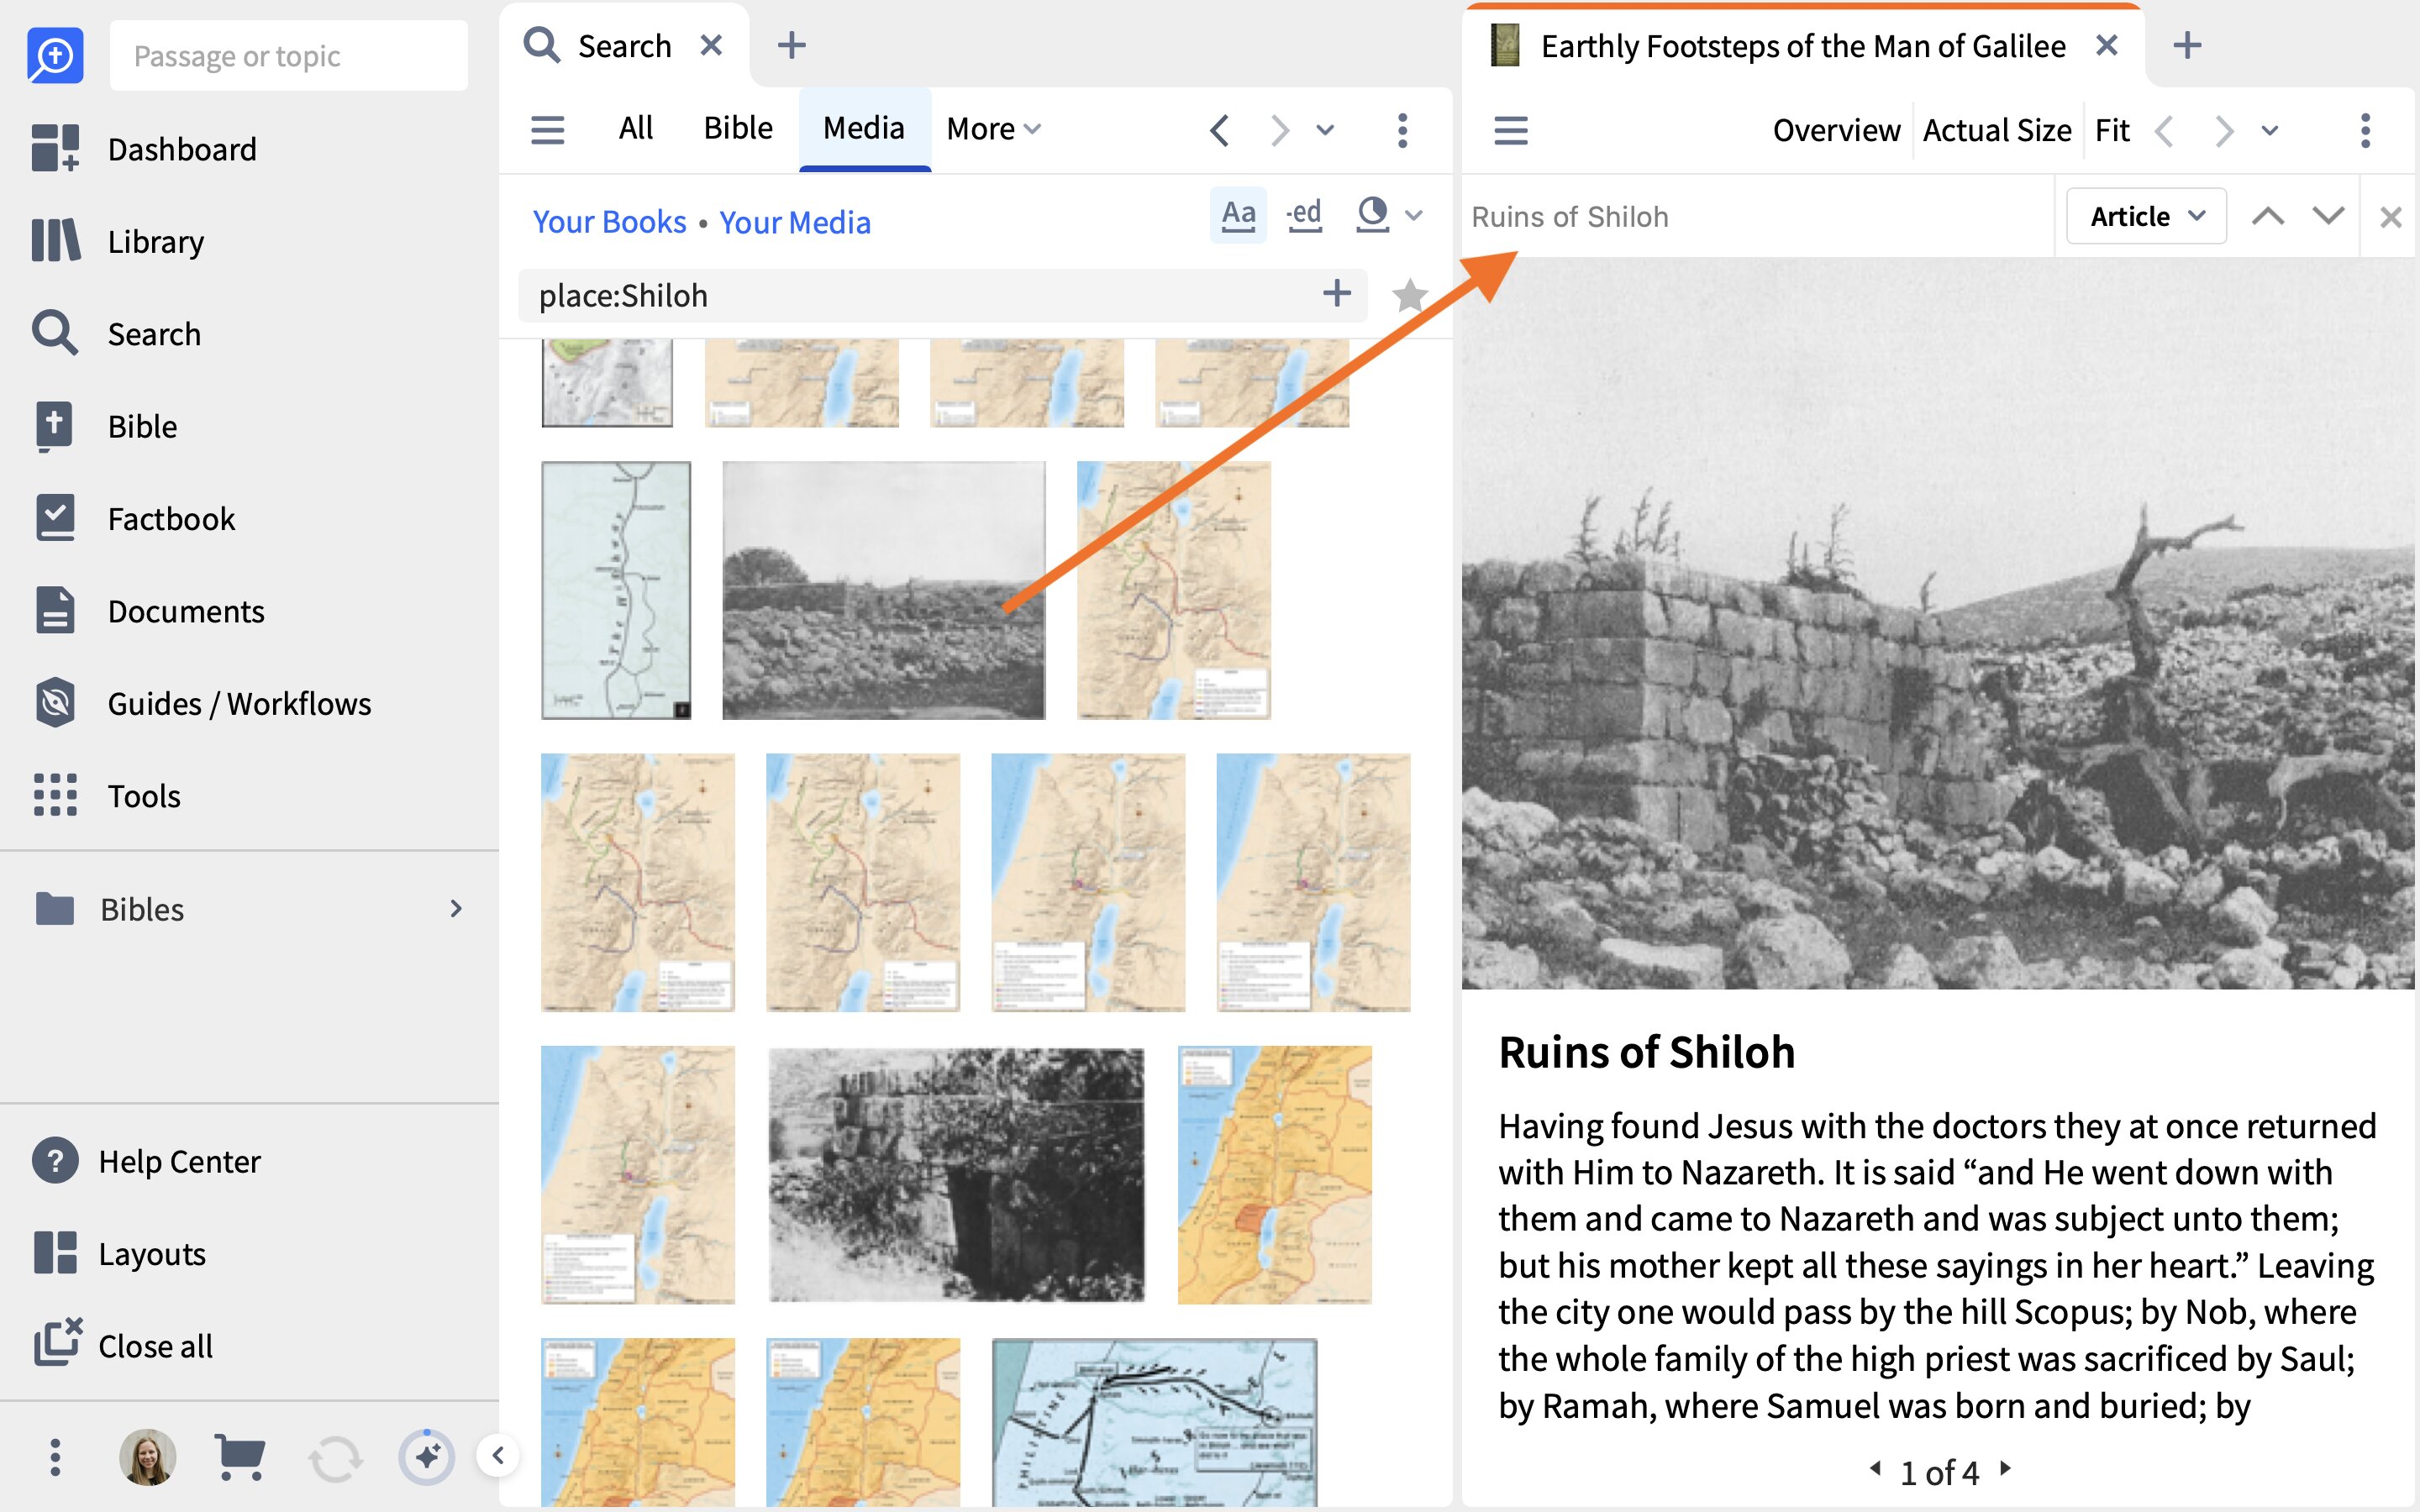Go forward in Search panel history
This screenshot has height=1512, width=2420.
[x=1279, y=130]
